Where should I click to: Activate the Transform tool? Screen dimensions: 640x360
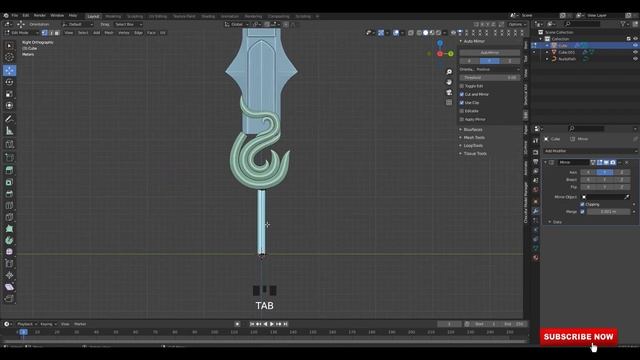click(x=9, y=106)
